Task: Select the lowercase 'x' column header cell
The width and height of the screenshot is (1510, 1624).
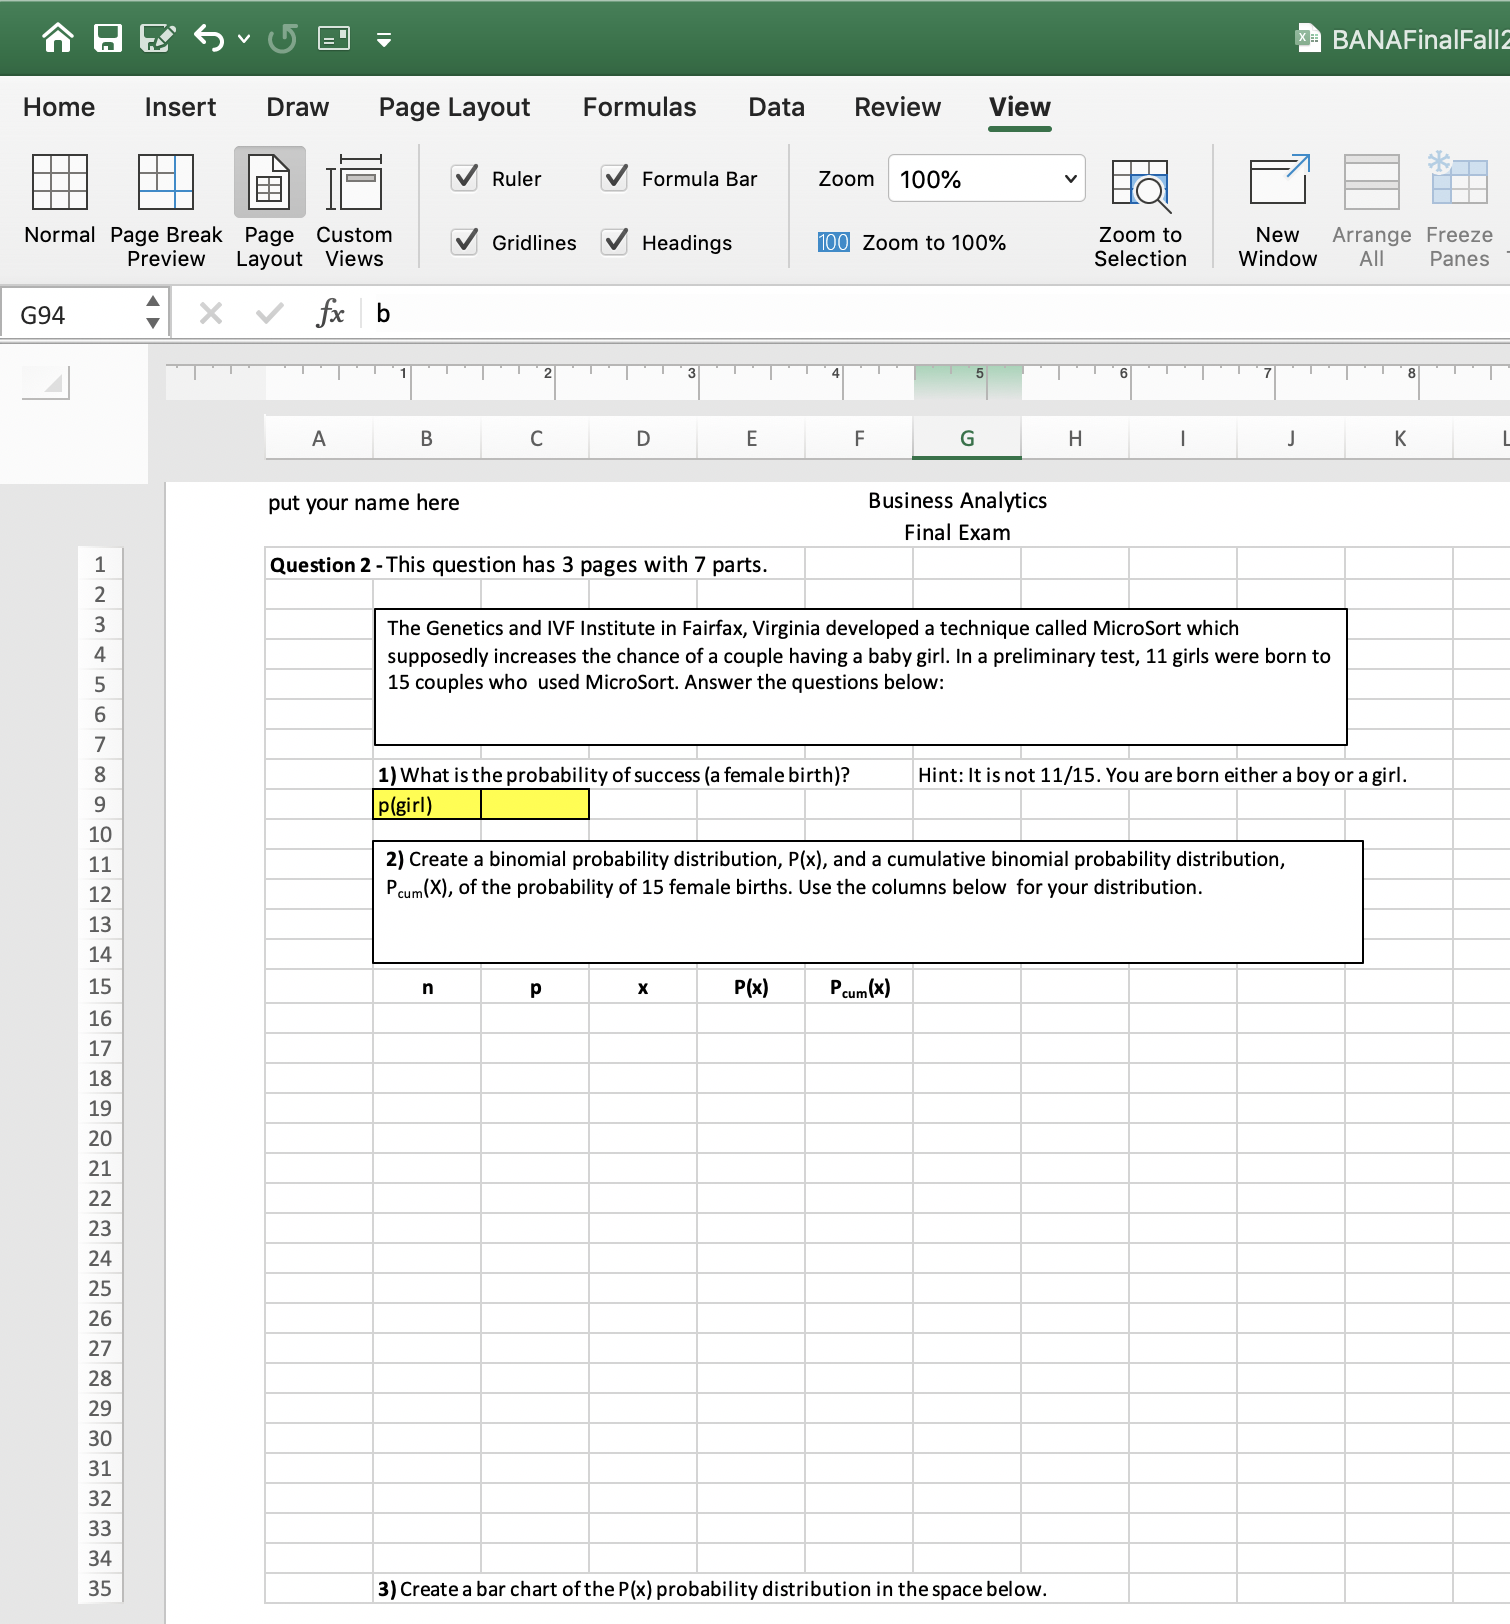Action: (643, 987)
